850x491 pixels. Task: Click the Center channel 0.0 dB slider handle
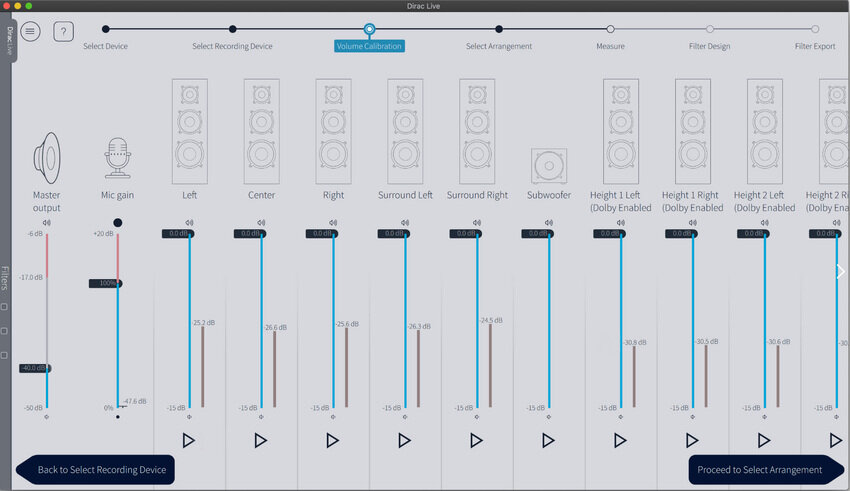250,234
